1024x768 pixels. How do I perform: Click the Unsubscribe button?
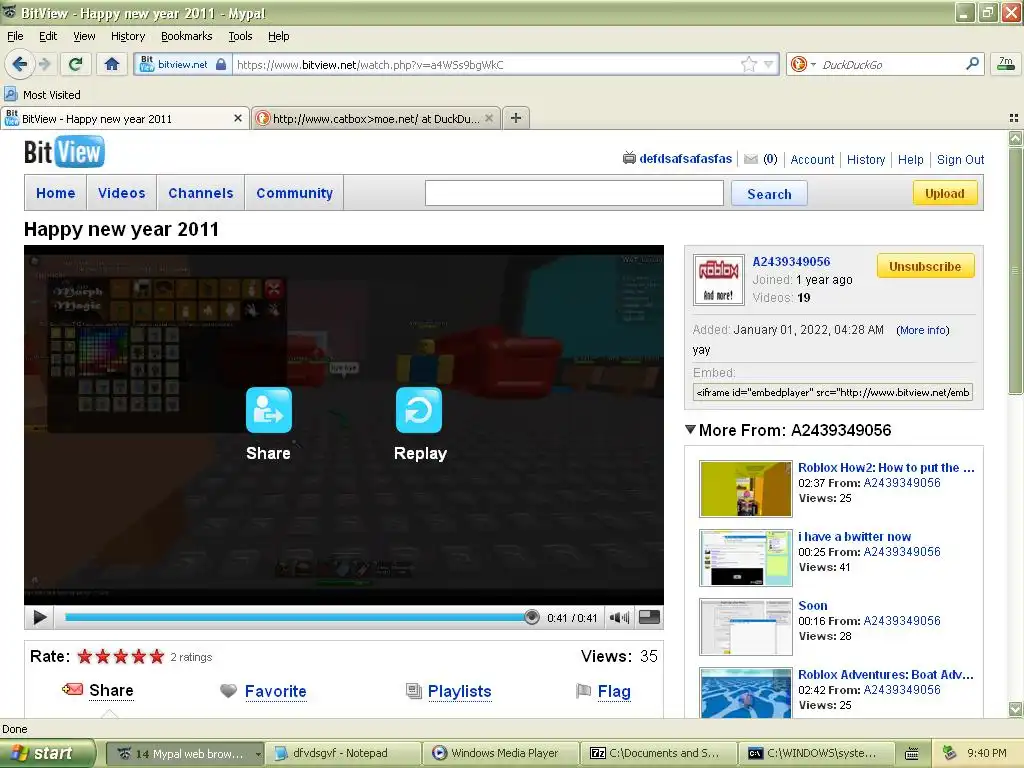pos(925,266)
